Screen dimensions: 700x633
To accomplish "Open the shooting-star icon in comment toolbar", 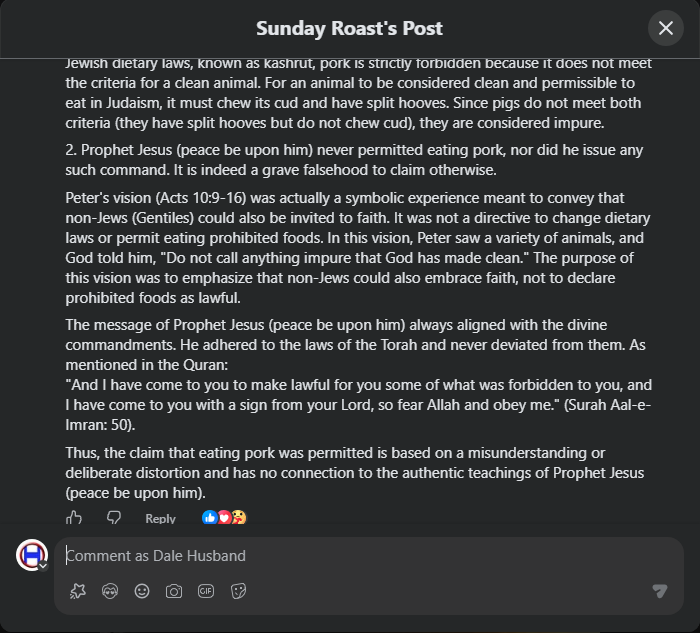I will 78,591.
